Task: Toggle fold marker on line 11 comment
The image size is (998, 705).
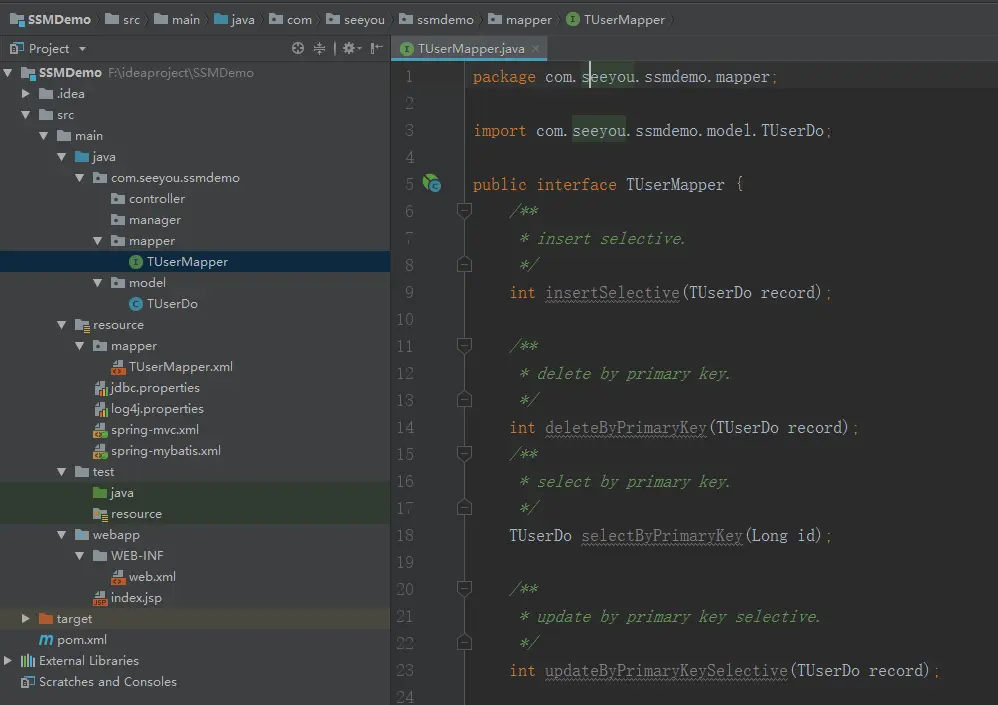Action: click(x=464, y=346)
